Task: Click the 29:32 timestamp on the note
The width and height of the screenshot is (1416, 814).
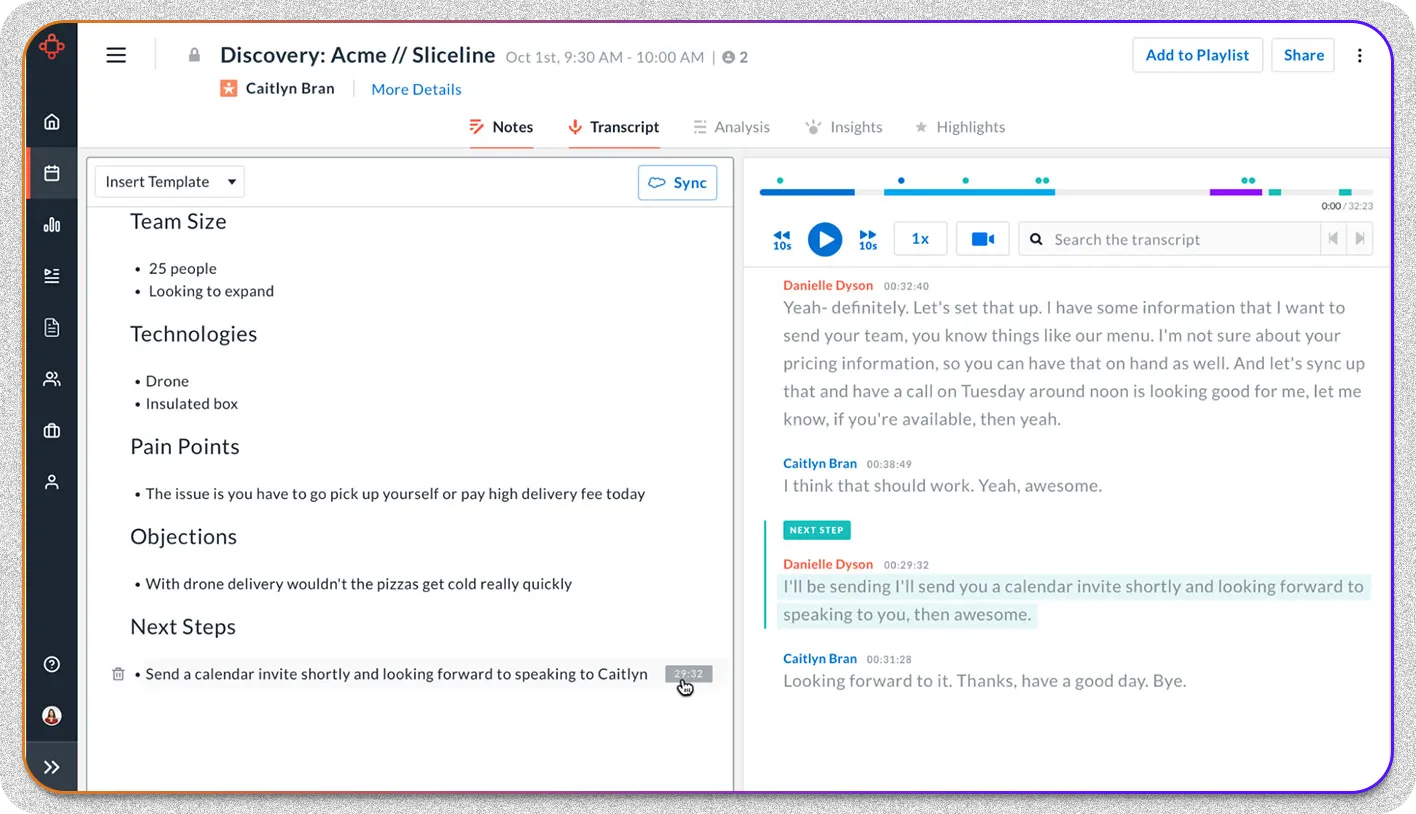Action: point(688,674)
